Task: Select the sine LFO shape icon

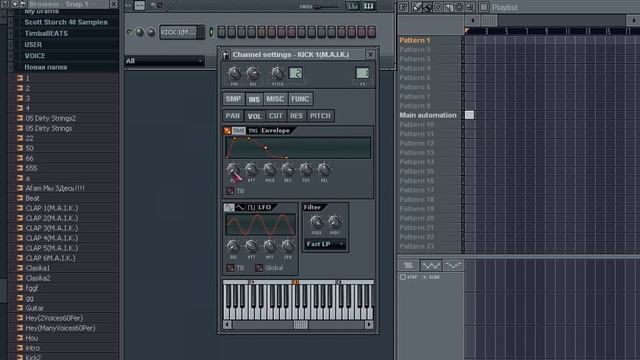Action: tap(229, 207)
